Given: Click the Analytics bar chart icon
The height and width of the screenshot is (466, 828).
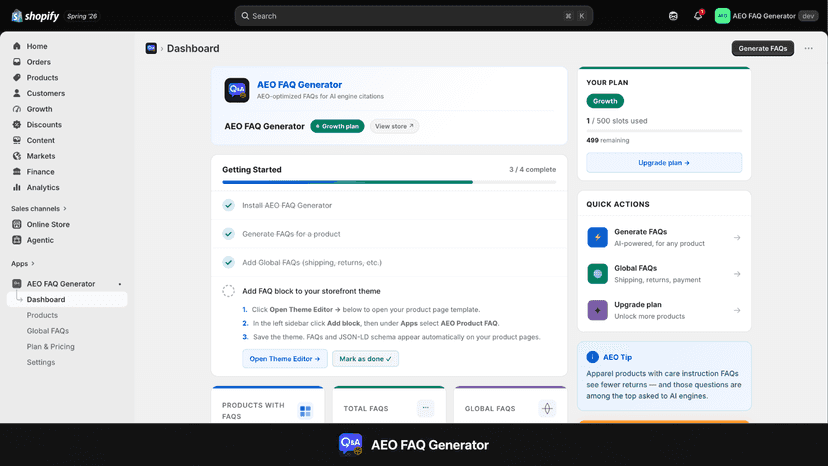Looking at the screenshot, I should coord(17,187).
